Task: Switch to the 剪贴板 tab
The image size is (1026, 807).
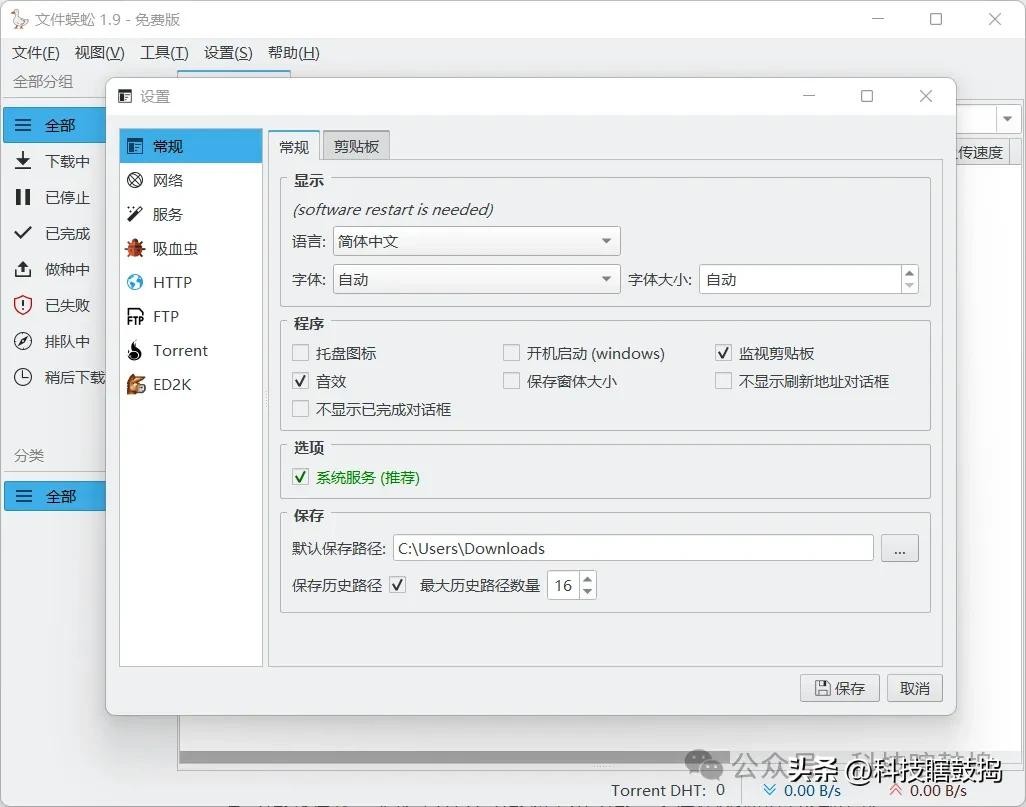Action: pyautogui.click(x=356, y=146)
